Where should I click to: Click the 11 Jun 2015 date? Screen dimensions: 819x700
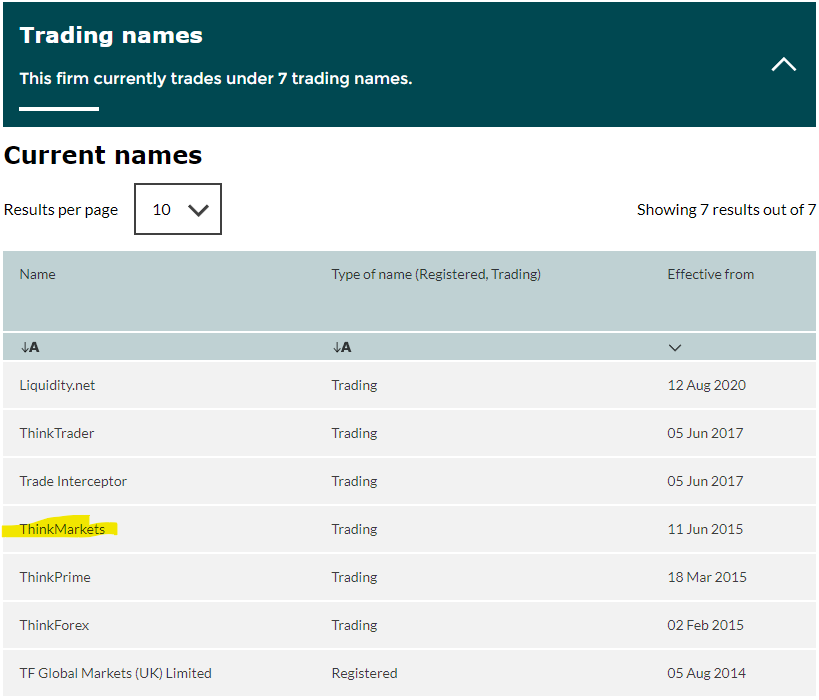tap(705, 529)
